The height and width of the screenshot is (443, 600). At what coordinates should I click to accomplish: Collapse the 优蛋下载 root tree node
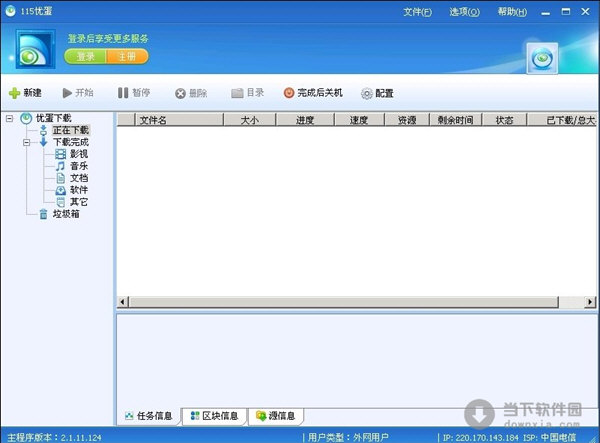[x=9, y=119]
